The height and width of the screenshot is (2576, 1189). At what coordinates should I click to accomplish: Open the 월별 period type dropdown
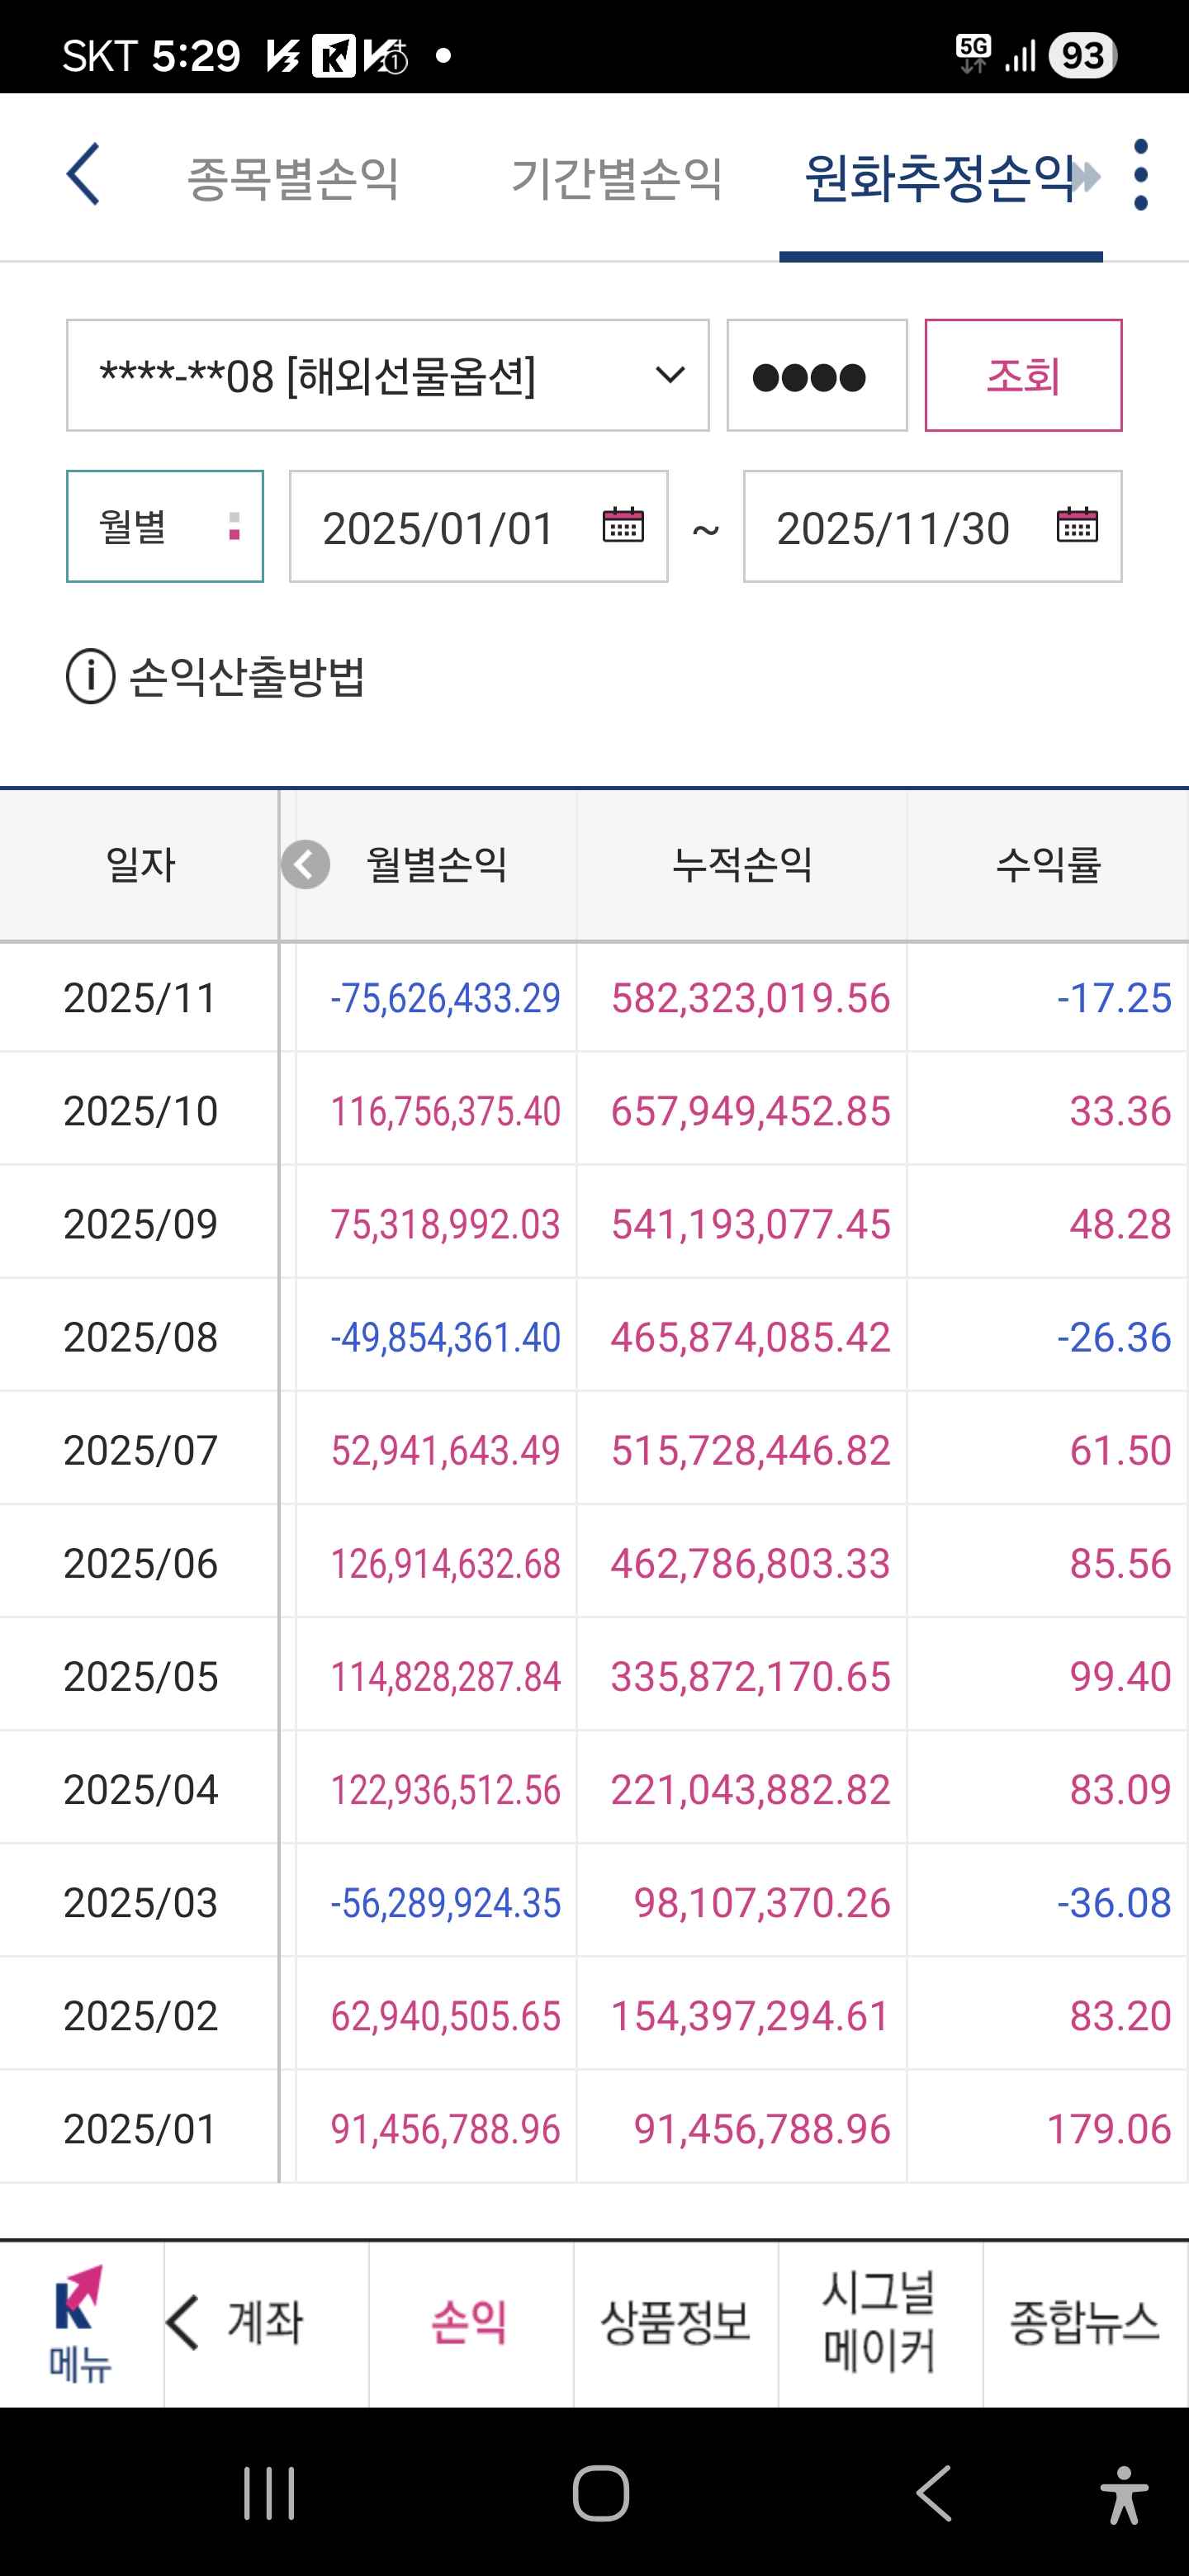click(x=165, y=526)
